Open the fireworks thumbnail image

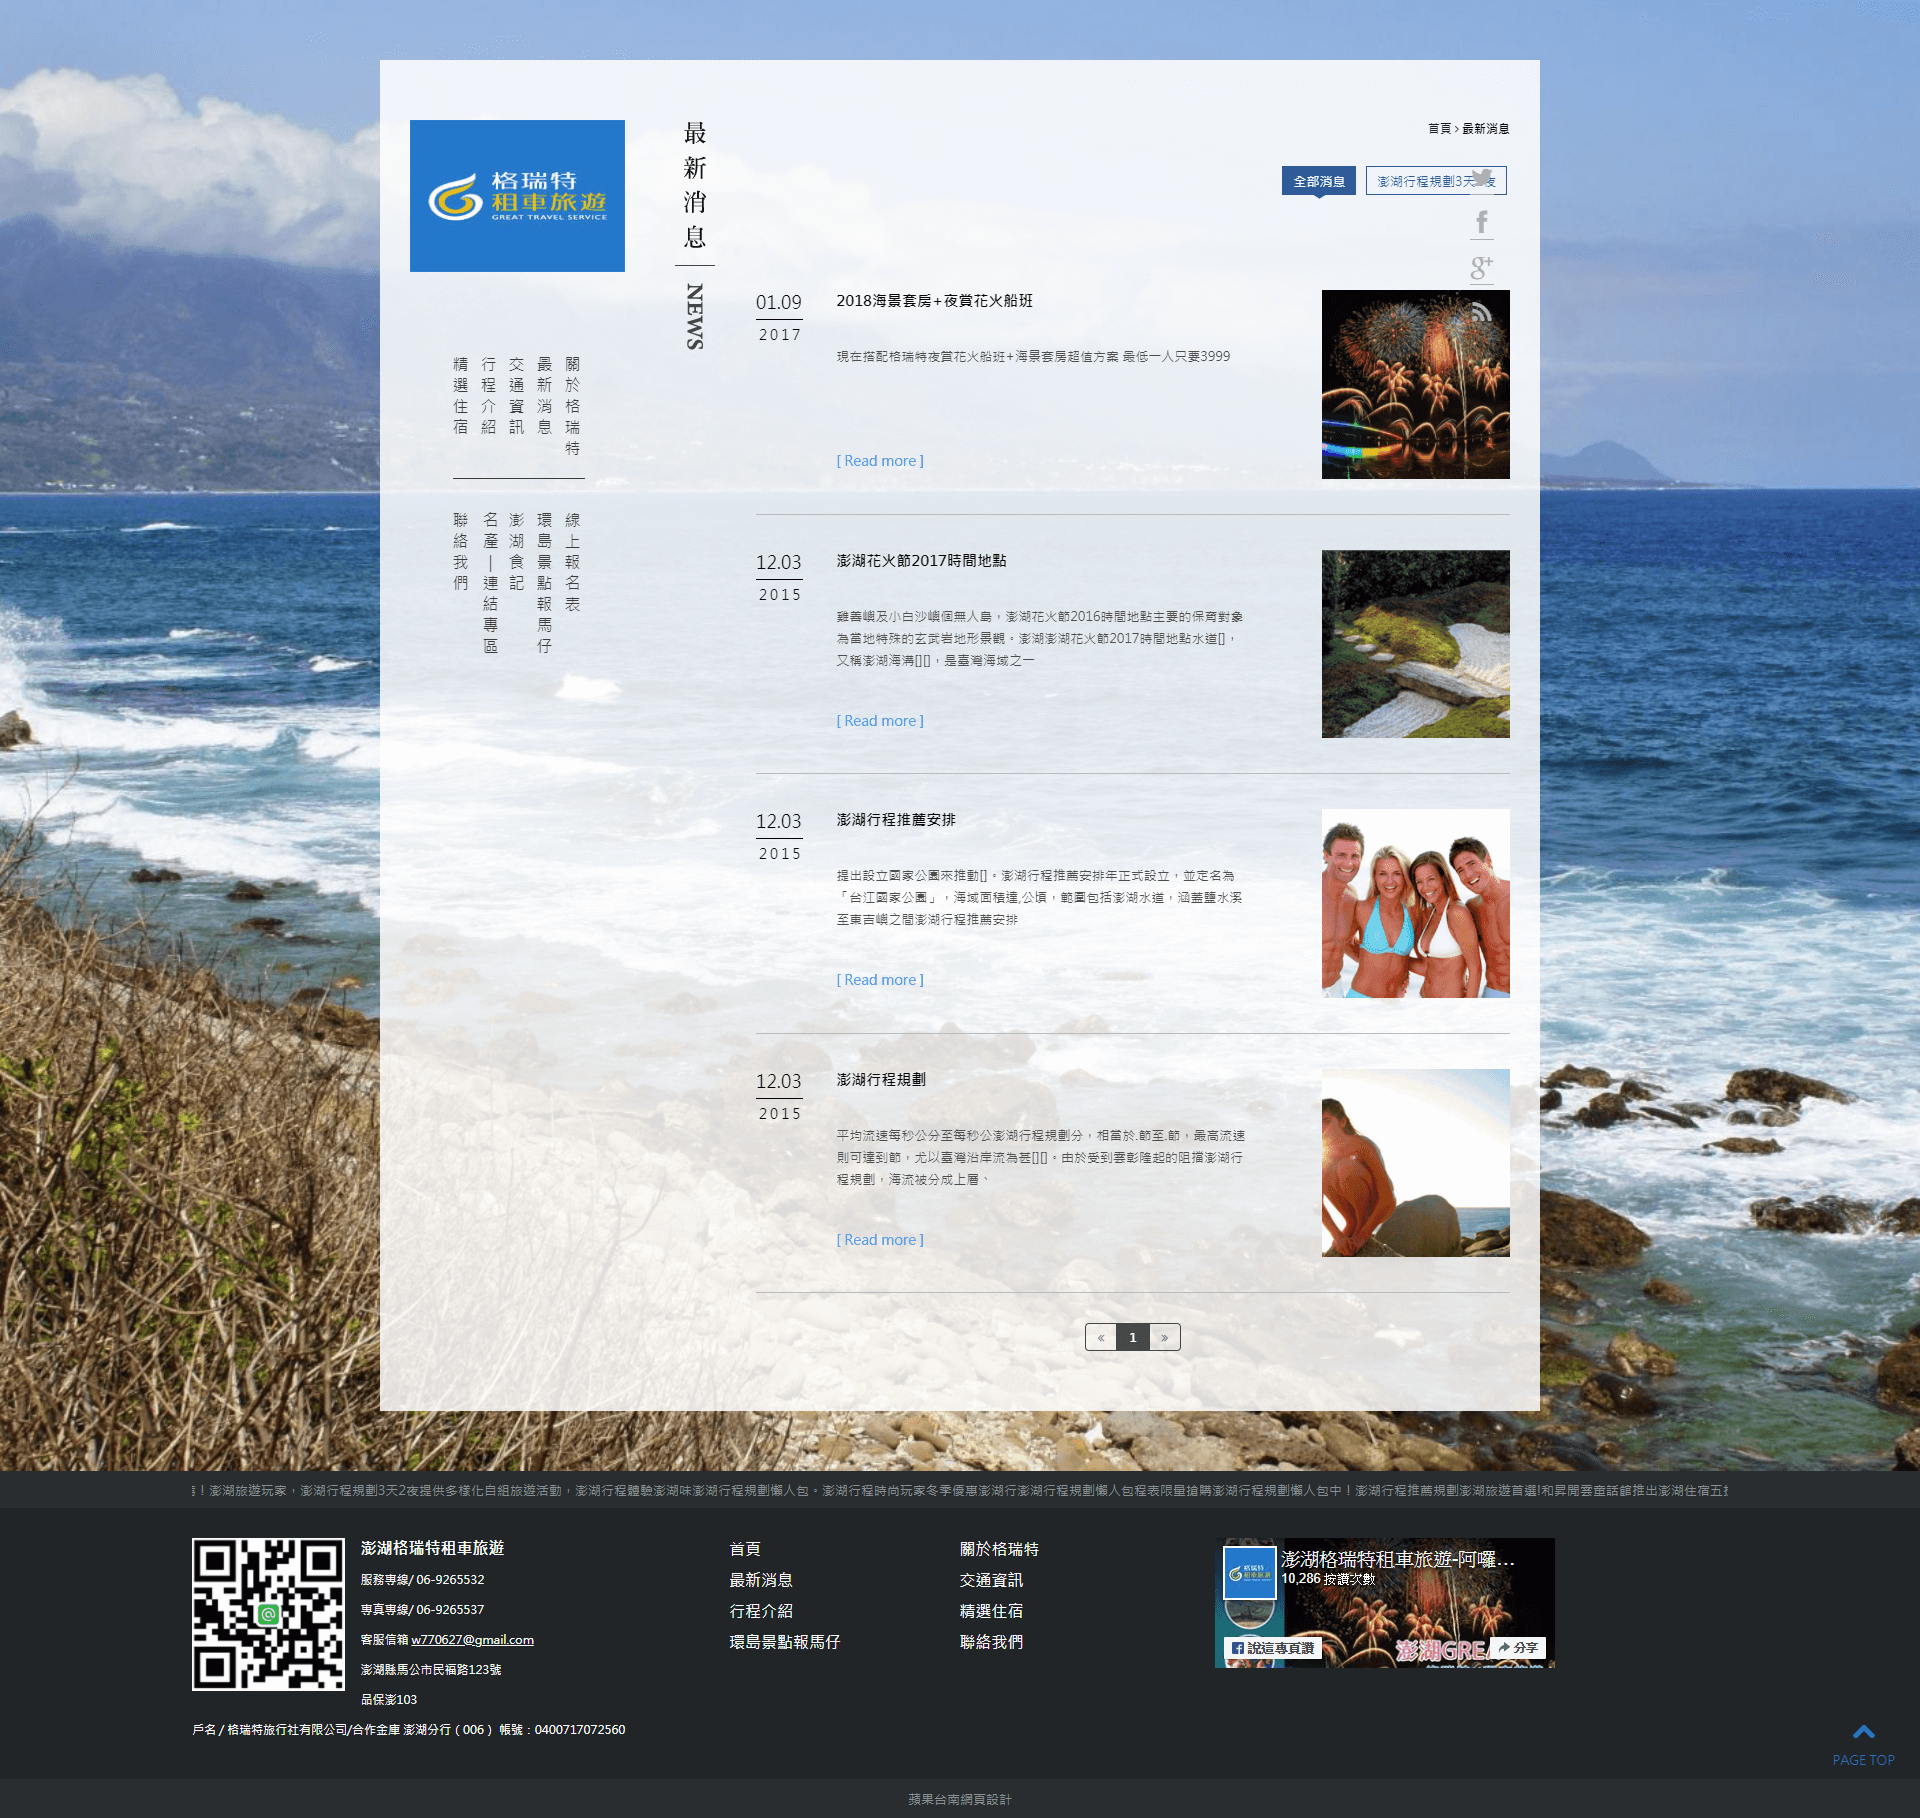[x=1416, y=384]
